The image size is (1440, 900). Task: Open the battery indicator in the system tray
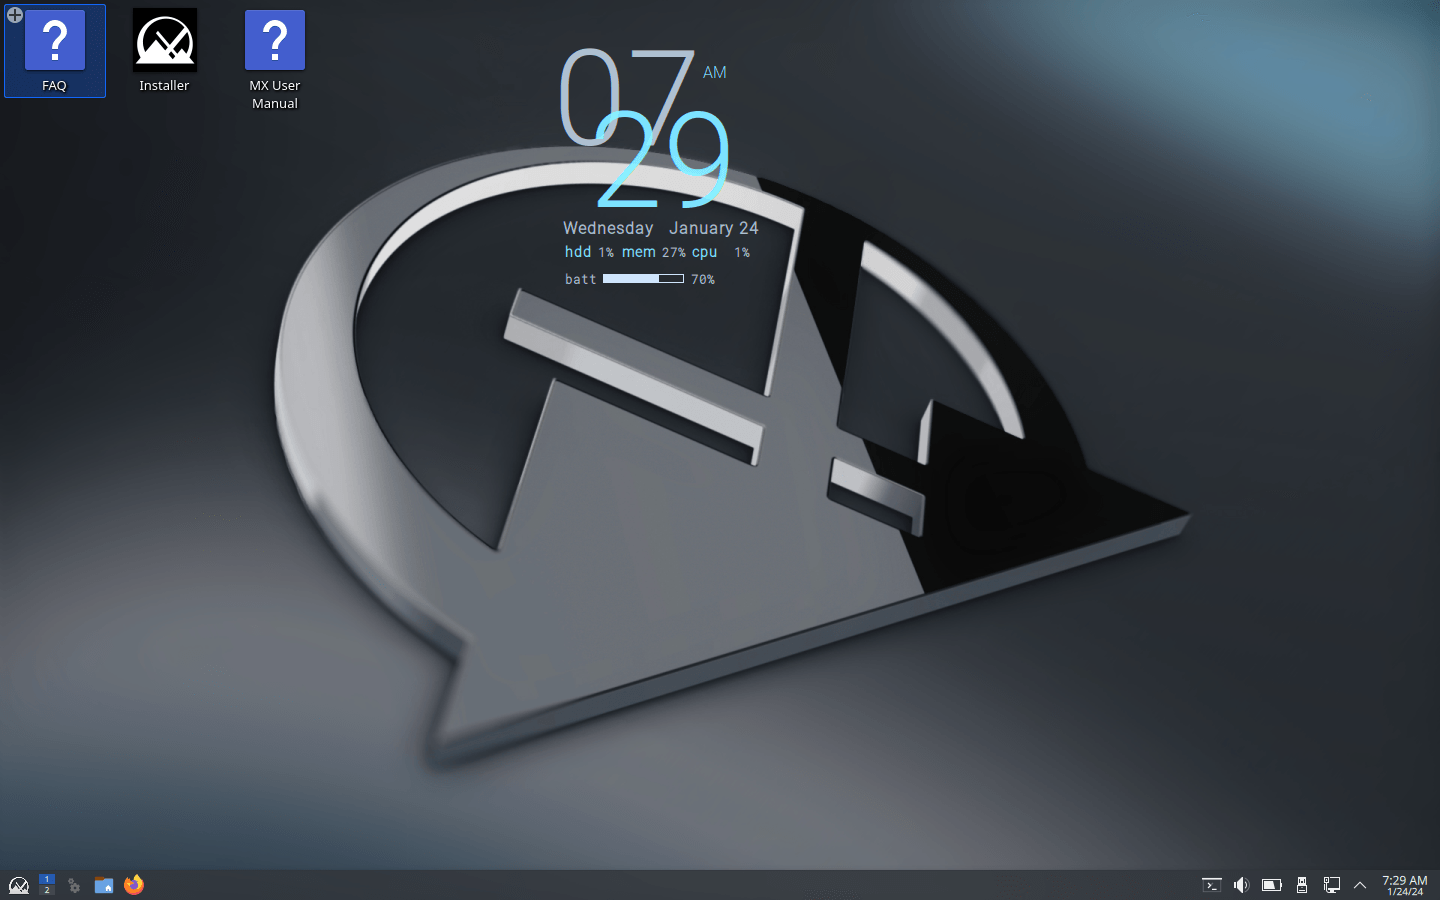click(x=1271, y=885)
